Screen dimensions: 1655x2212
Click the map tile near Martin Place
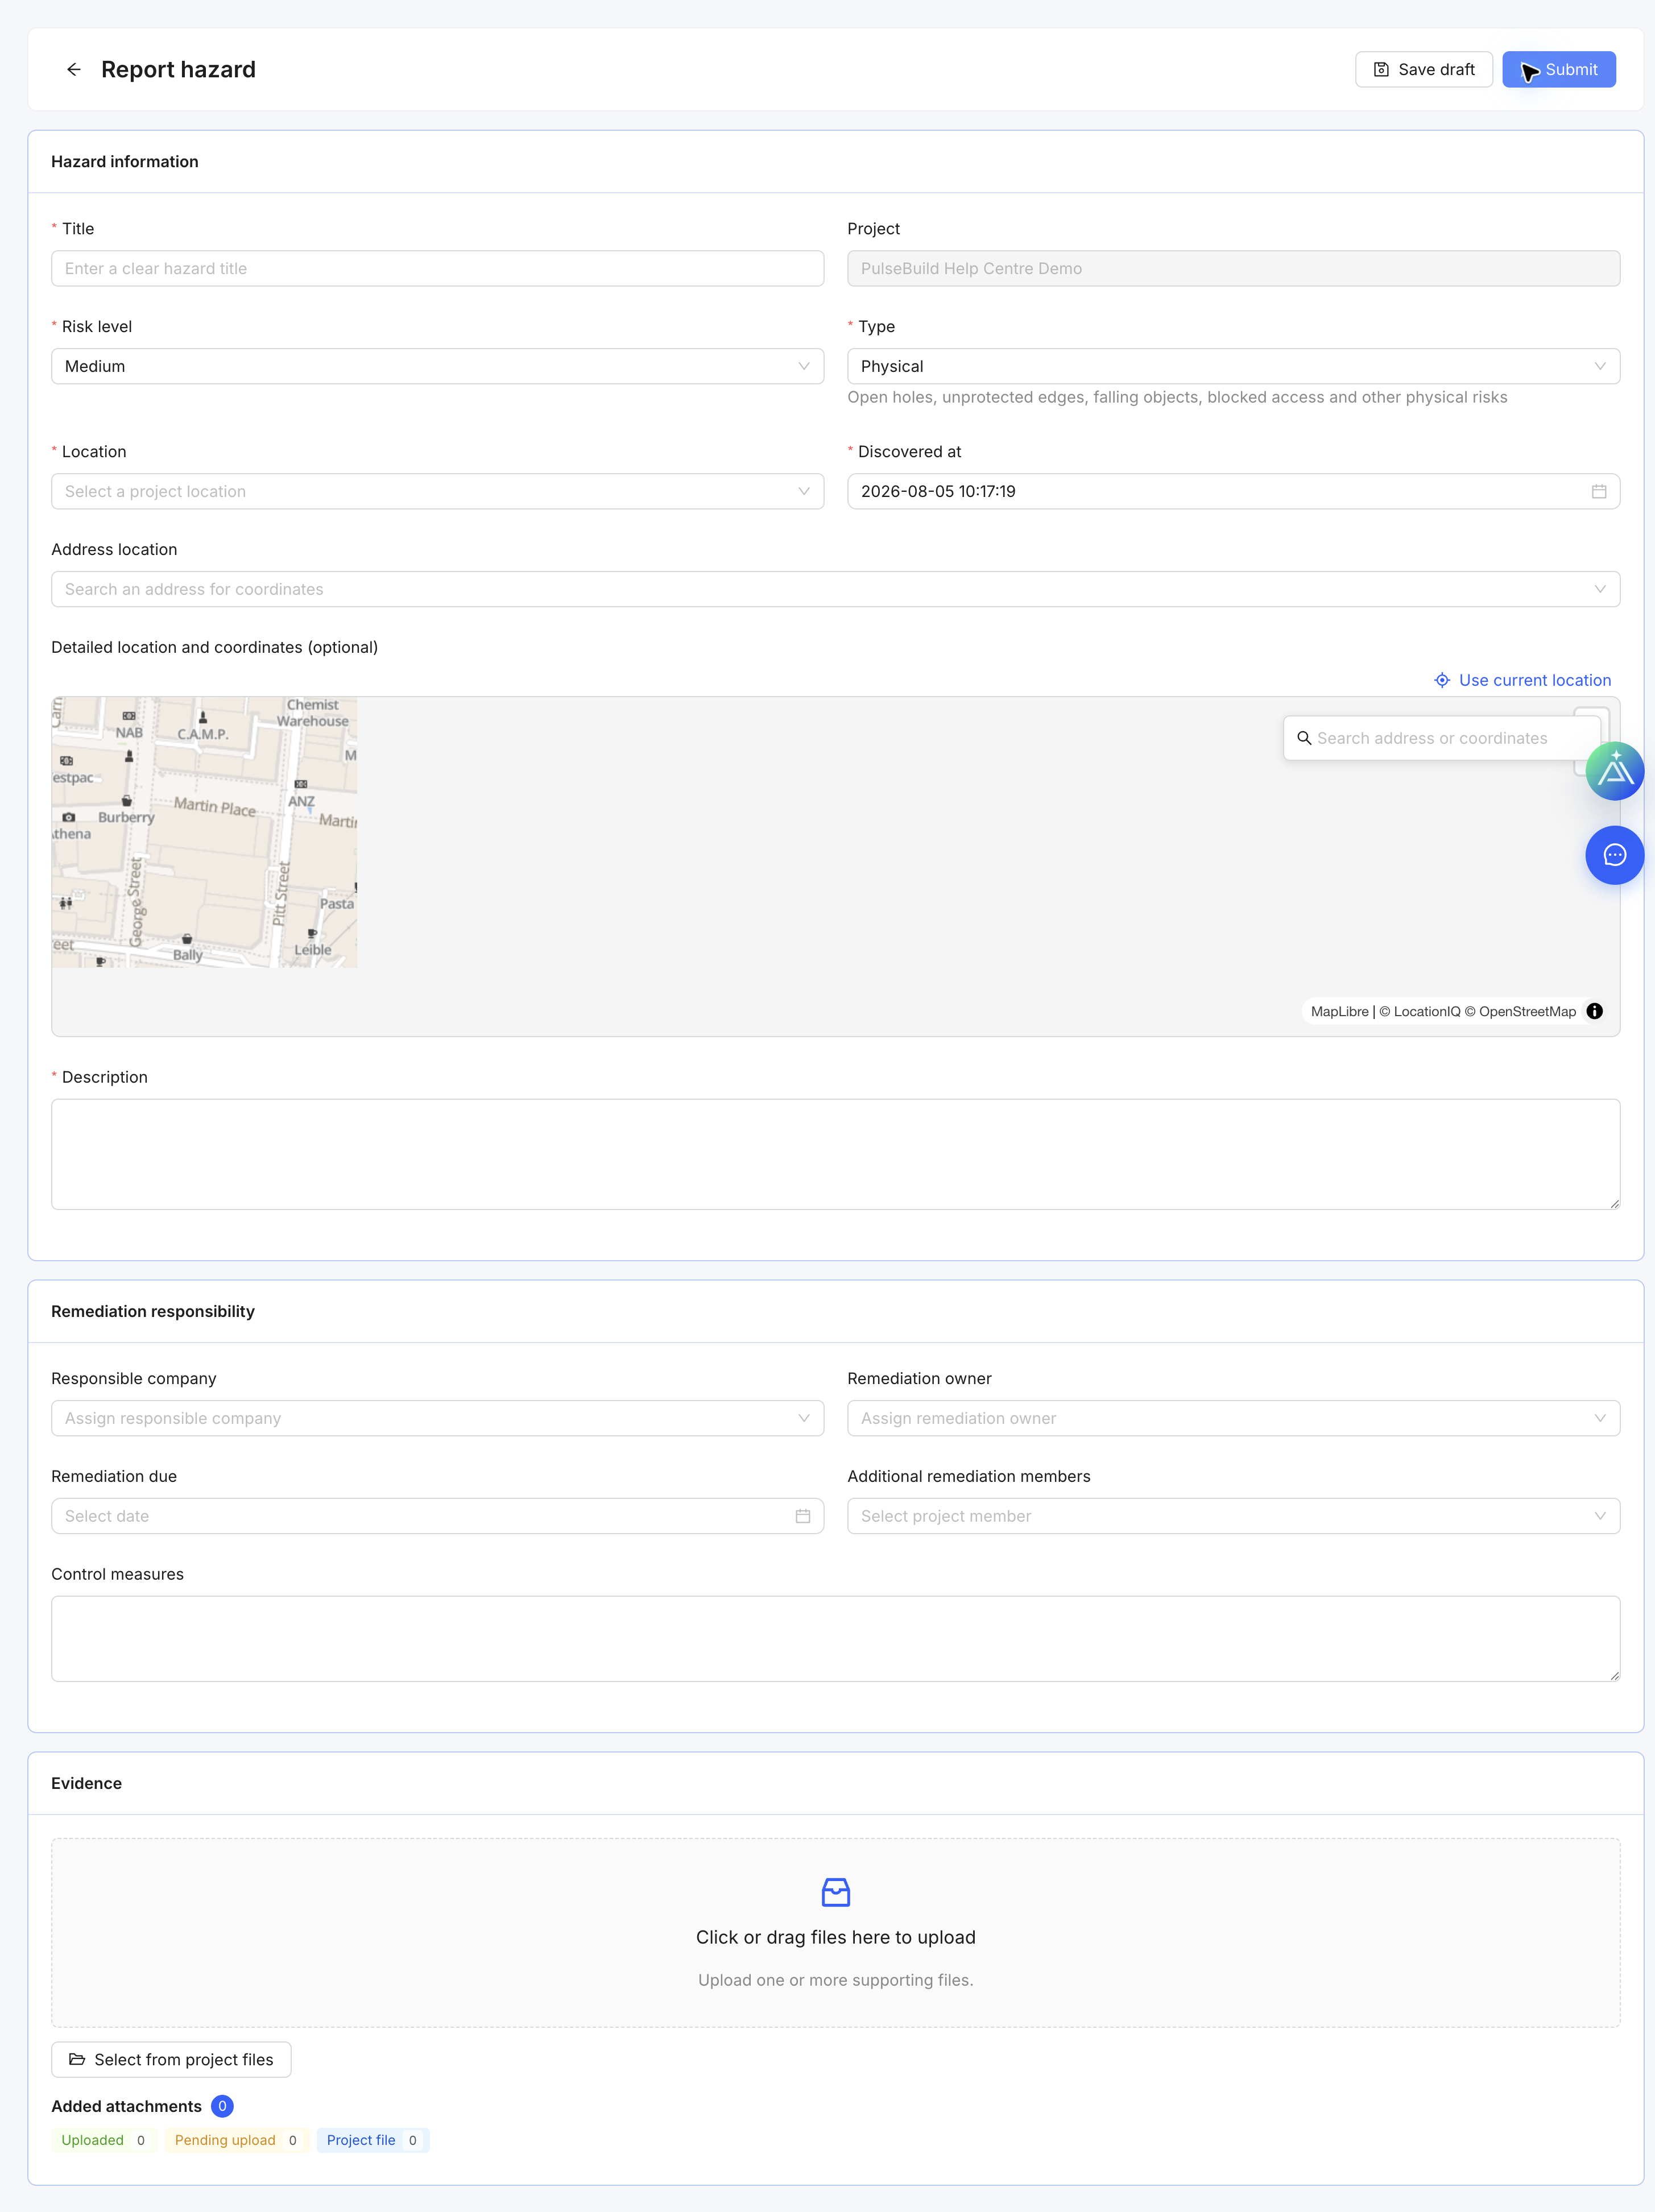tap(204, 832)
